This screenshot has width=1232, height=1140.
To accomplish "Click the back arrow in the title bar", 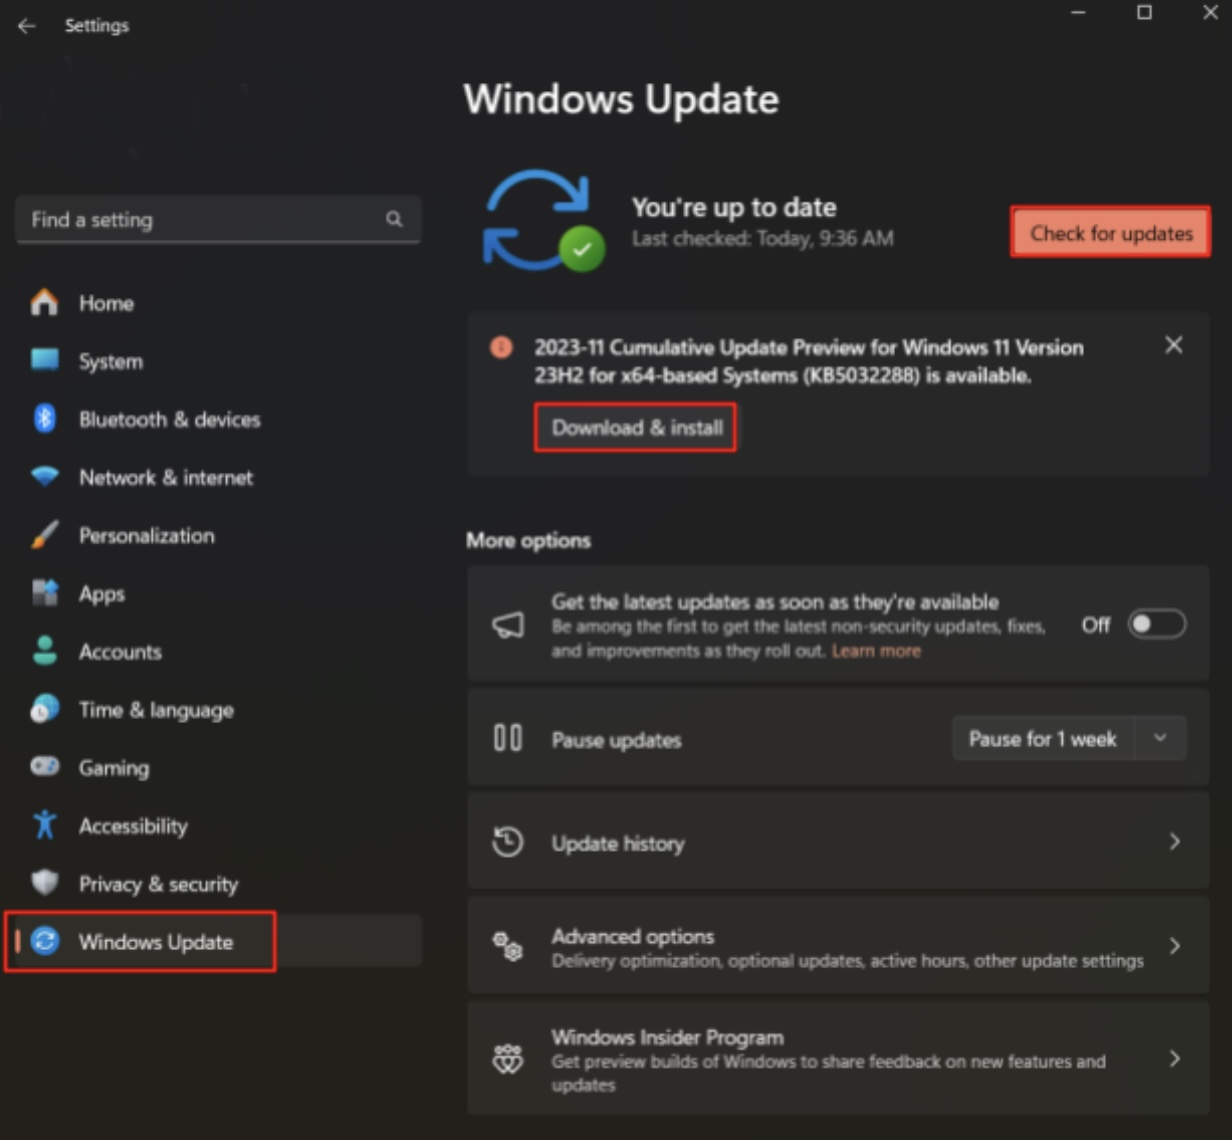I will (27, 26).
